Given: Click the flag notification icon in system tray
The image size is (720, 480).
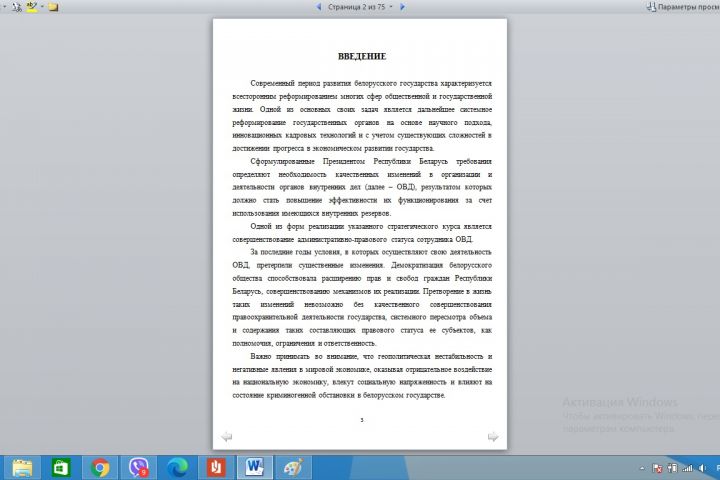Looking at the screenshot, I should (657, 468).
